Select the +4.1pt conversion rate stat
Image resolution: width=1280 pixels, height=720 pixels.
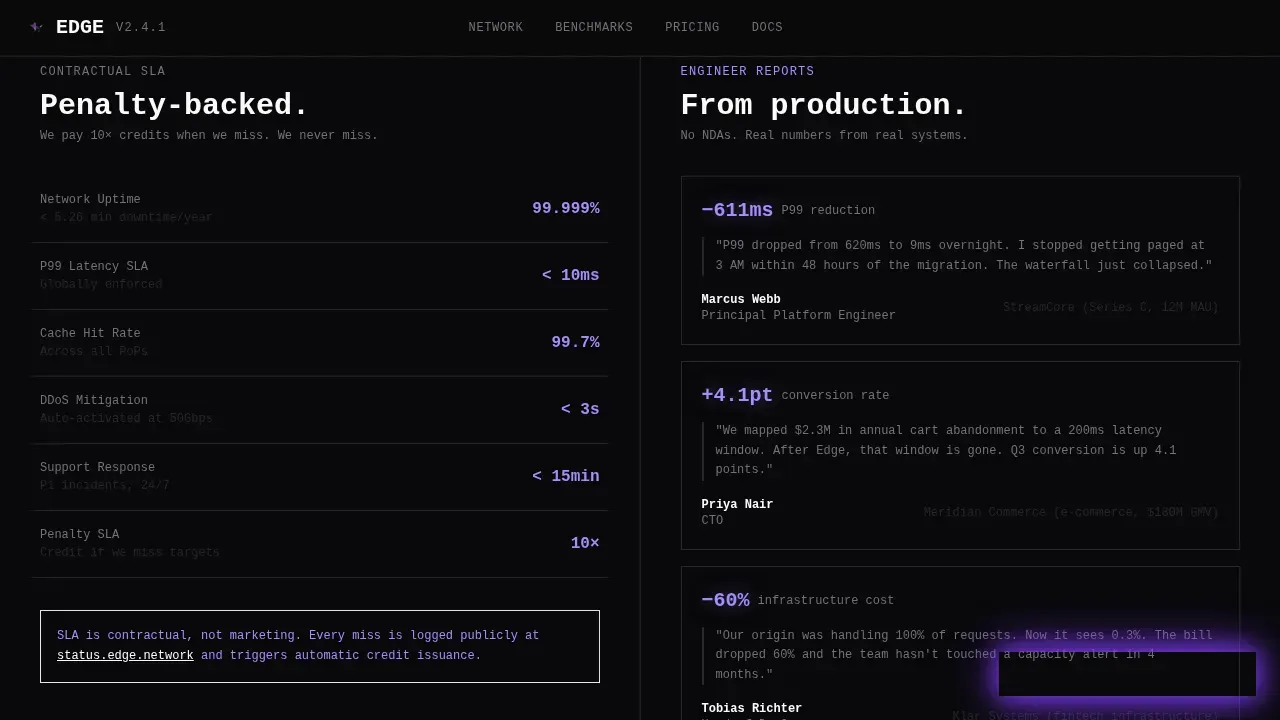tap(737, 395)
